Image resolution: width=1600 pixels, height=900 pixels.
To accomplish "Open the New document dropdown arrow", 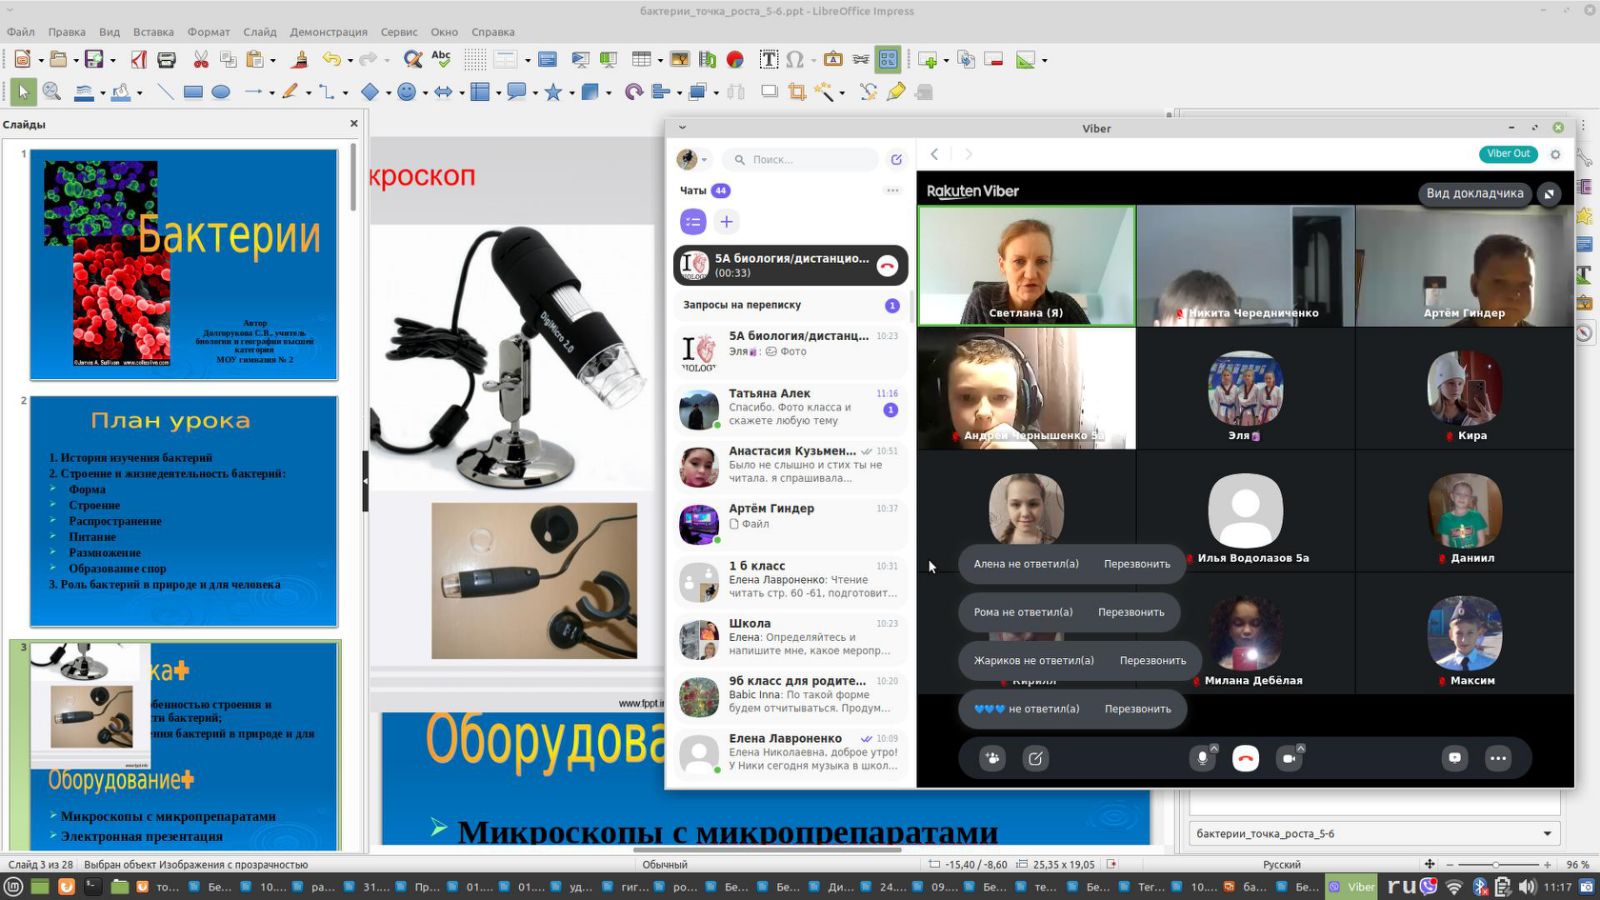I will pyautogui.click(x=39, y=61).
